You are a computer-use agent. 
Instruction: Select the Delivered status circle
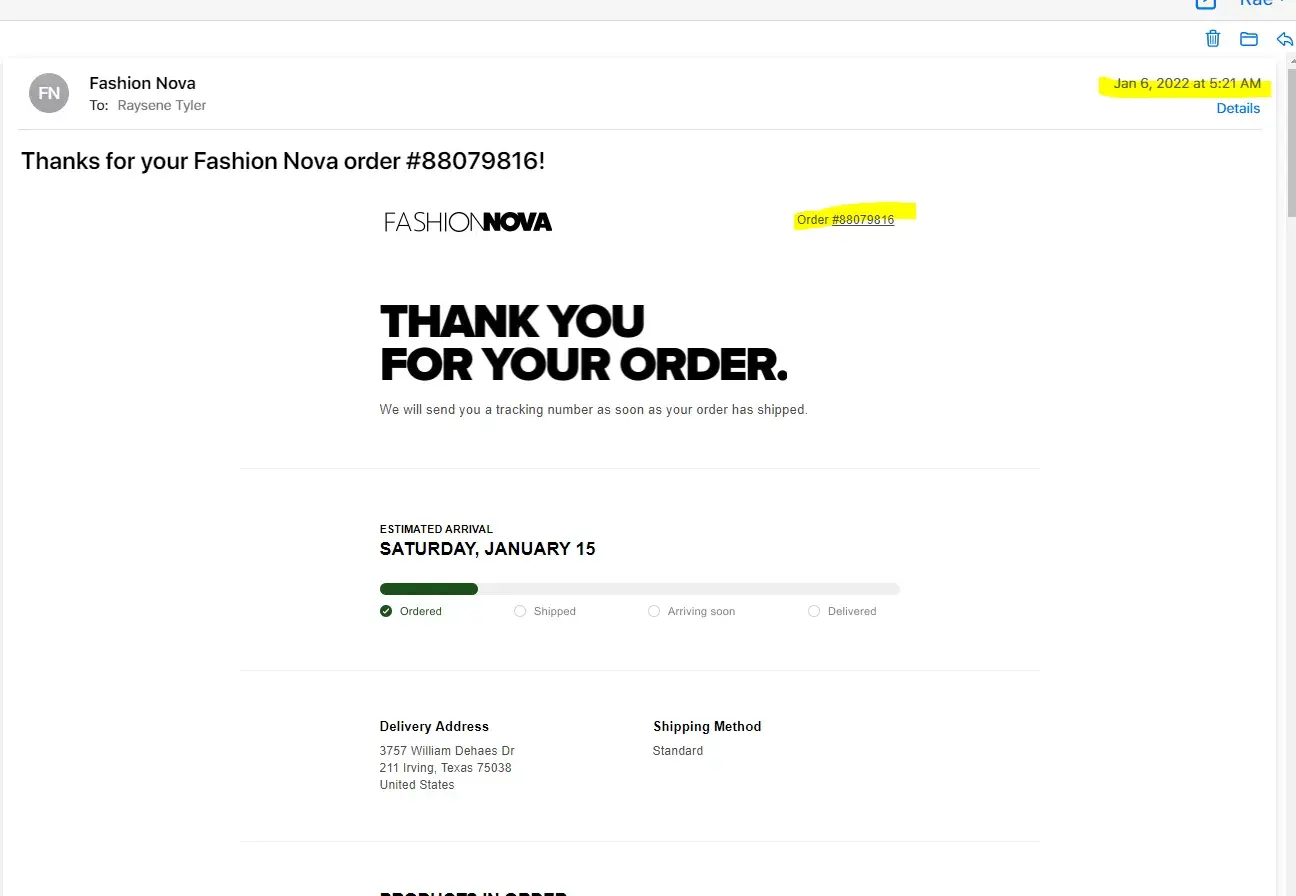click(x=814, y=611)
